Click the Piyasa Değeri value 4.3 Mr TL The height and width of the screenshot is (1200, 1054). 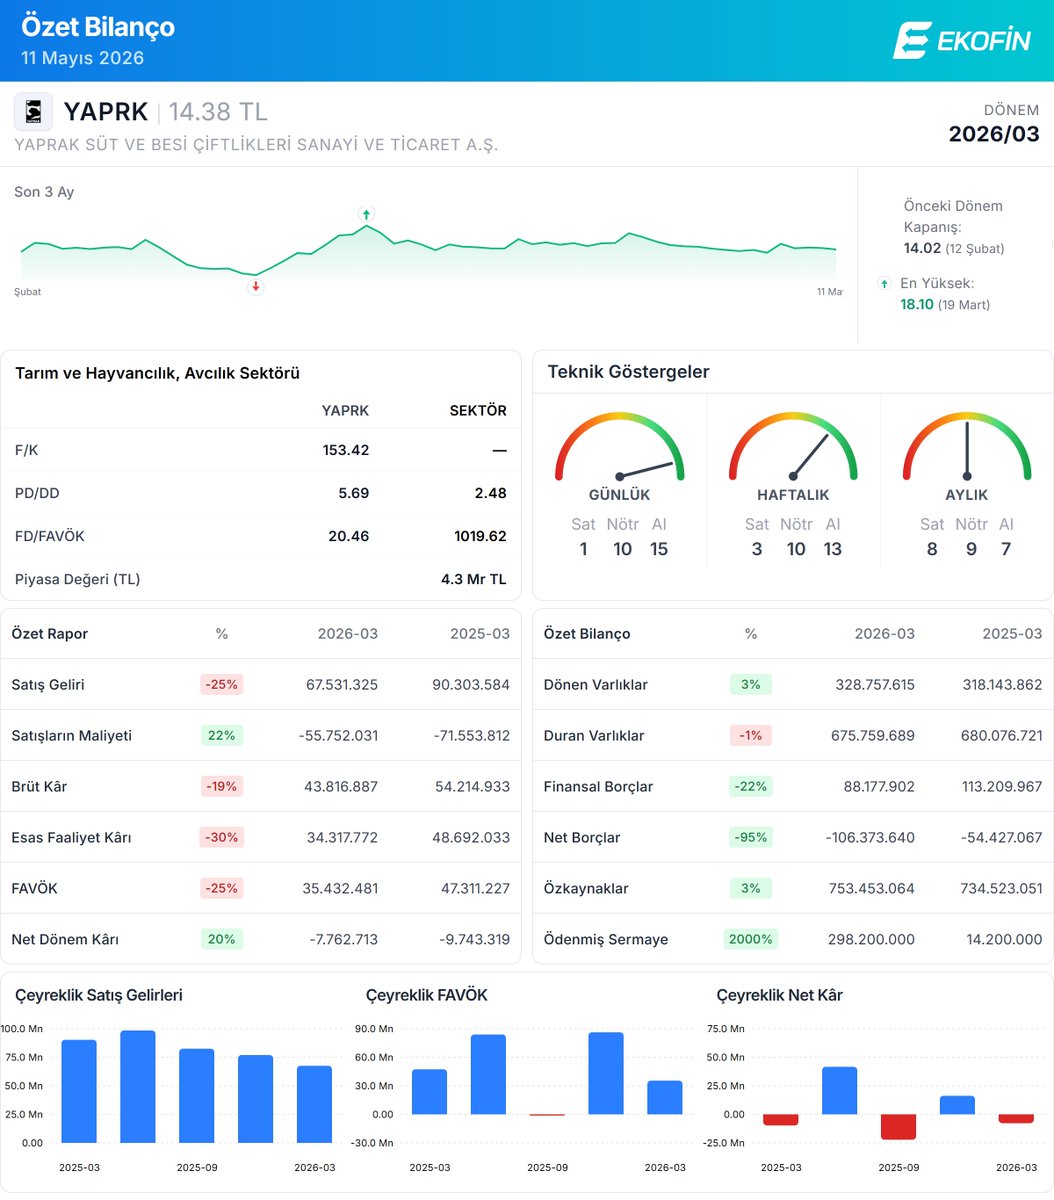pyautogui.click(x=474, y=579)
